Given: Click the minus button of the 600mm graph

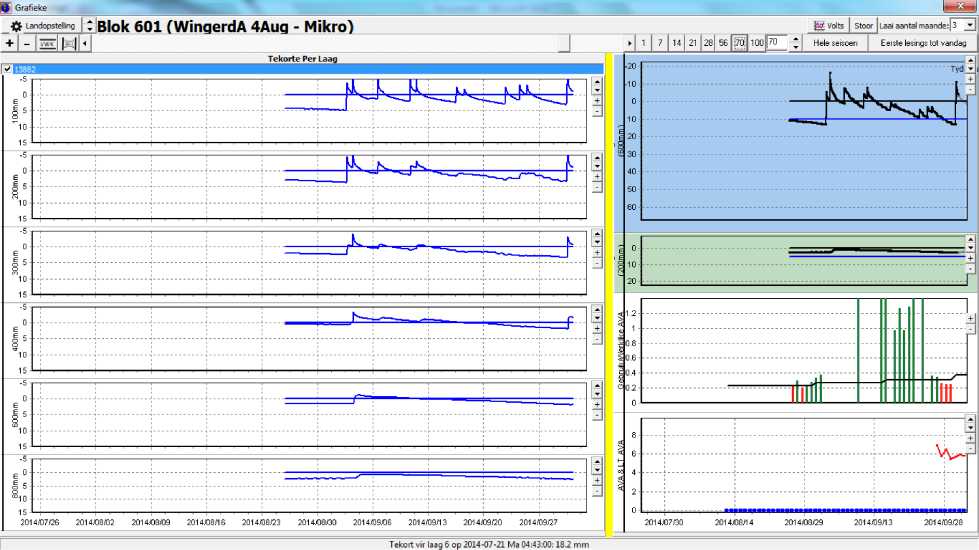Looking at the screenshot, I should [x=597, y=415].
